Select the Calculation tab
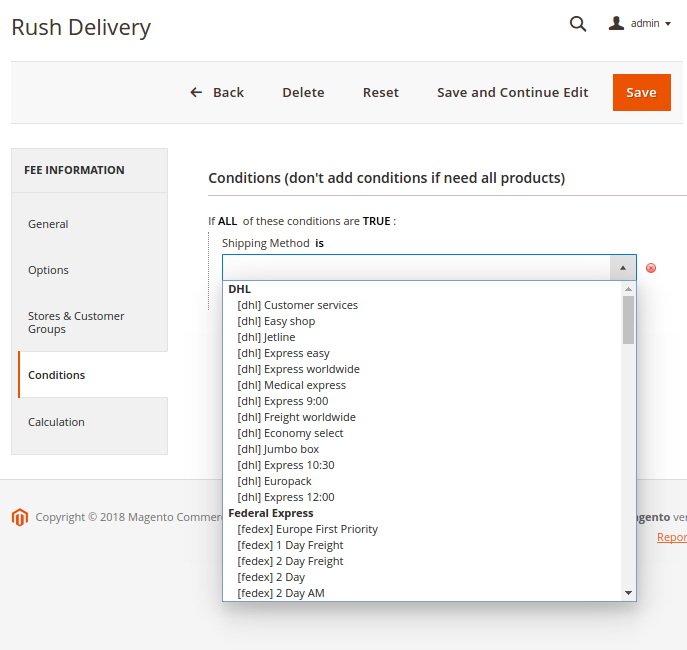 point(56,422)
